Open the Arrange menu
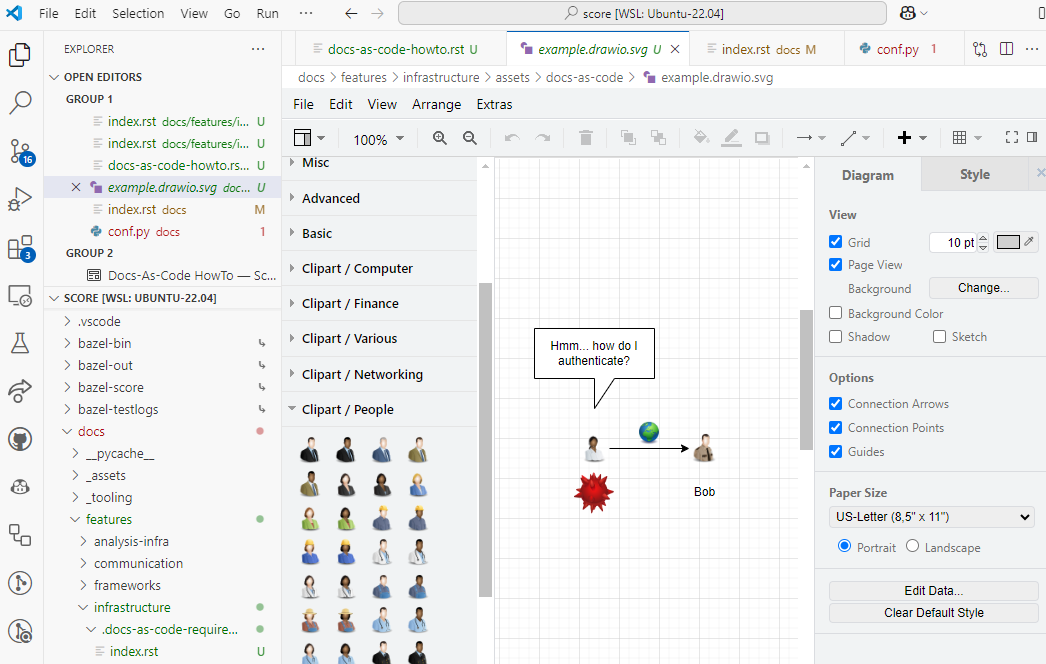 point(436,104)
